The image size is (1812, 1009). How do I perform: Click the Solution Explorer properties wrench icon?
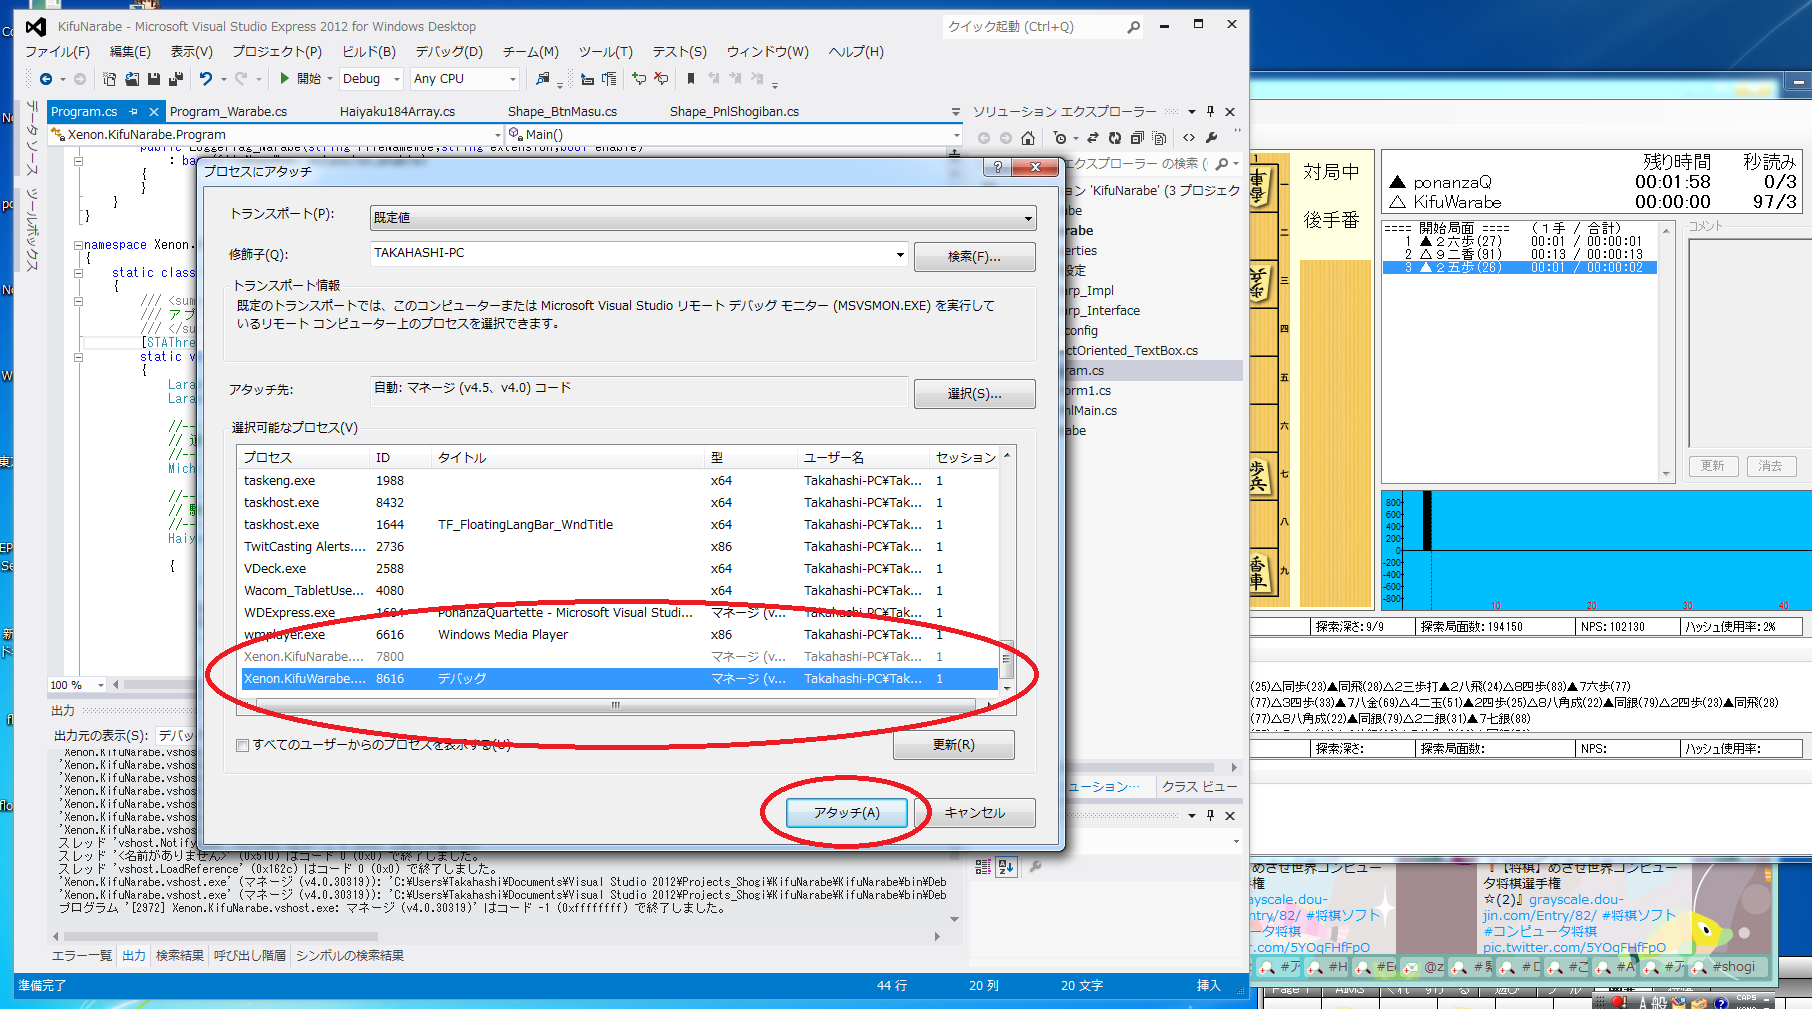[1211, 138]
